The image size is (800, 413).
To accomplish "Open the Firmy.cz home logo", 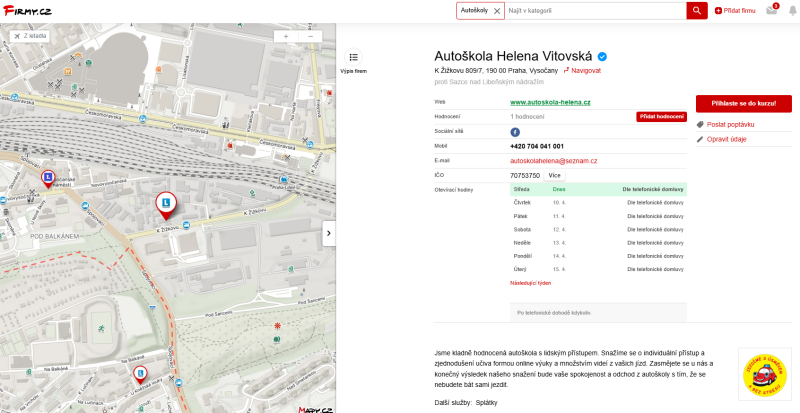I will pos(27,10).
